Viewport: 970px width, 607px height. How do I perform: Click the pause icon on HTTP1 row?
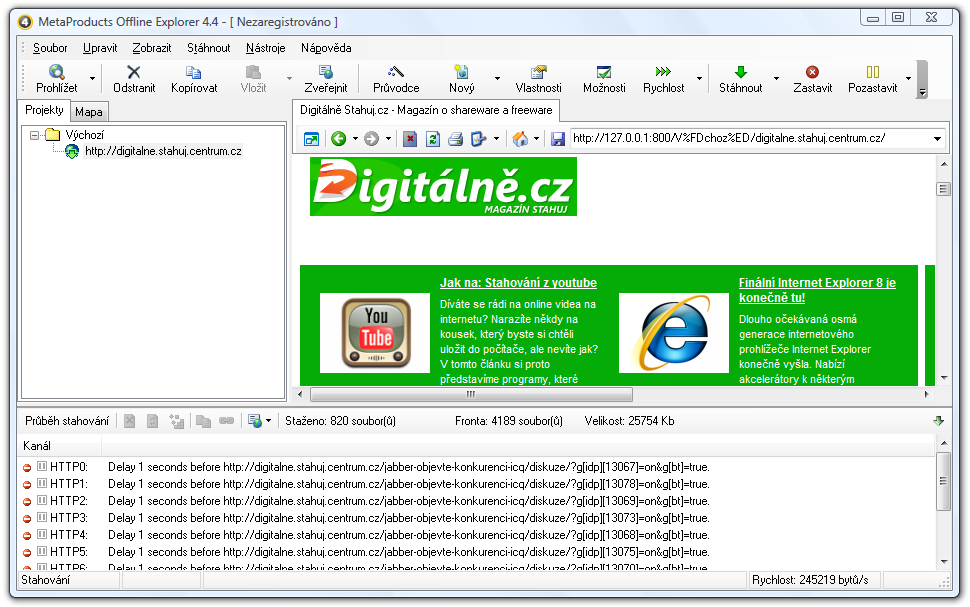42,483
